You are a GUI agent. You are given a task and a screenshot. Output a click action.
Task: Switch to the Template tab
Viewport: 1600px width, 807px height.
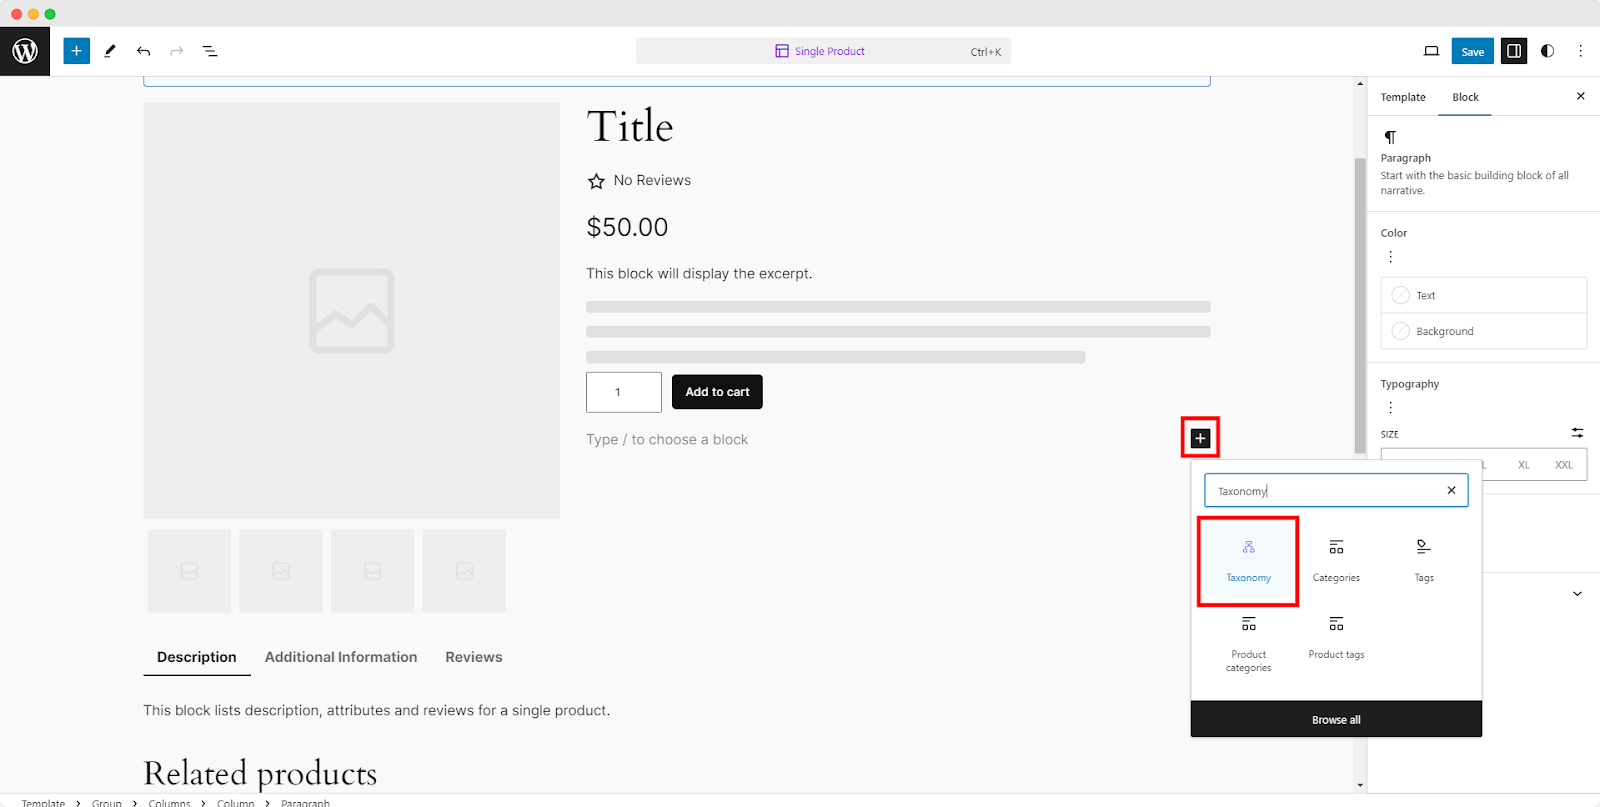click(x=1403, y=97)
